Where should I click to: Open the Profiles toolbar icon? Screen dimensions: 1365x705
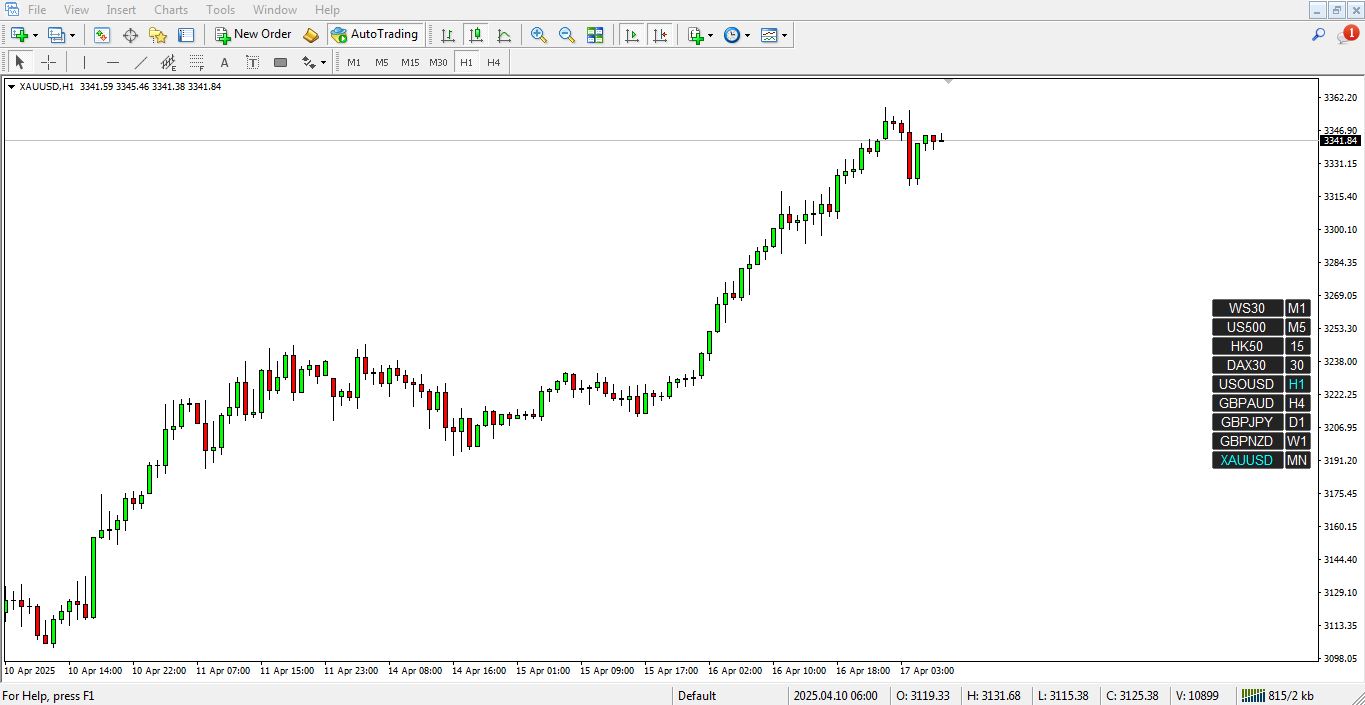[x=57, y=35]
